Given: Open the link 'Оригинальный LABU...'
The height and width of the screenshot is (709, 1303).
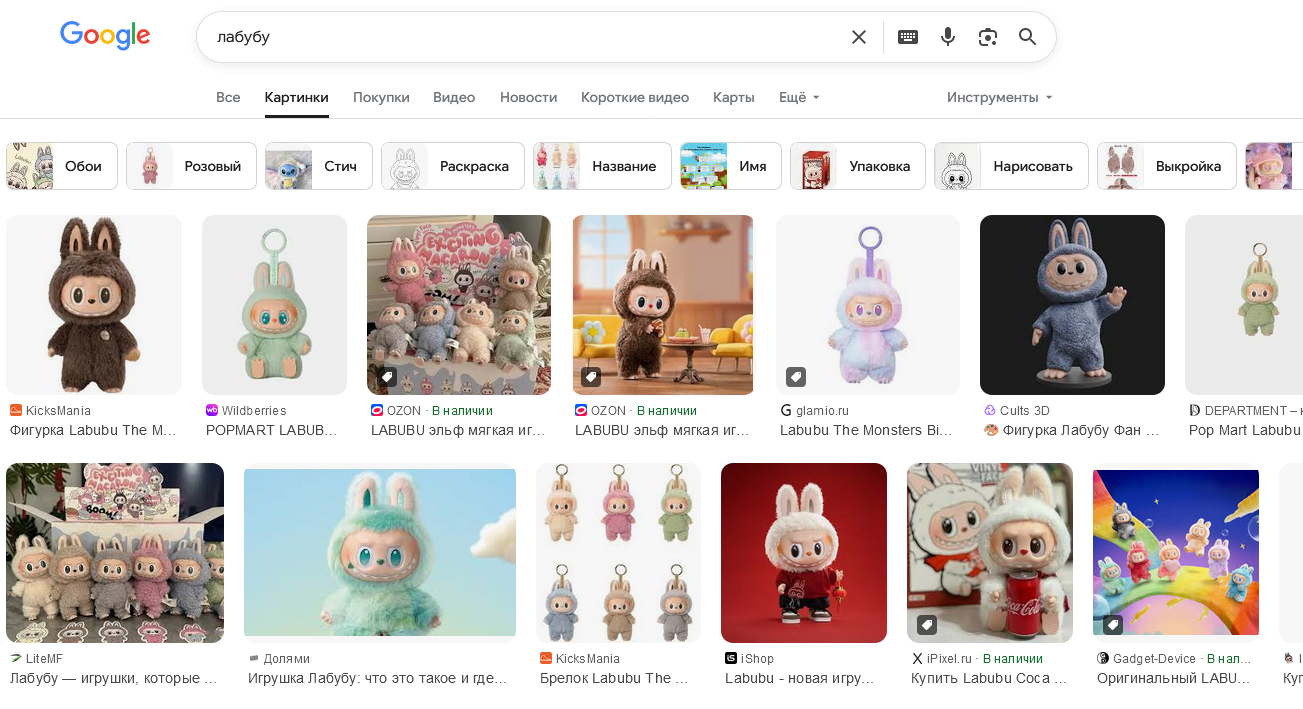Looking at the screenshot, I should [1174, 678].
